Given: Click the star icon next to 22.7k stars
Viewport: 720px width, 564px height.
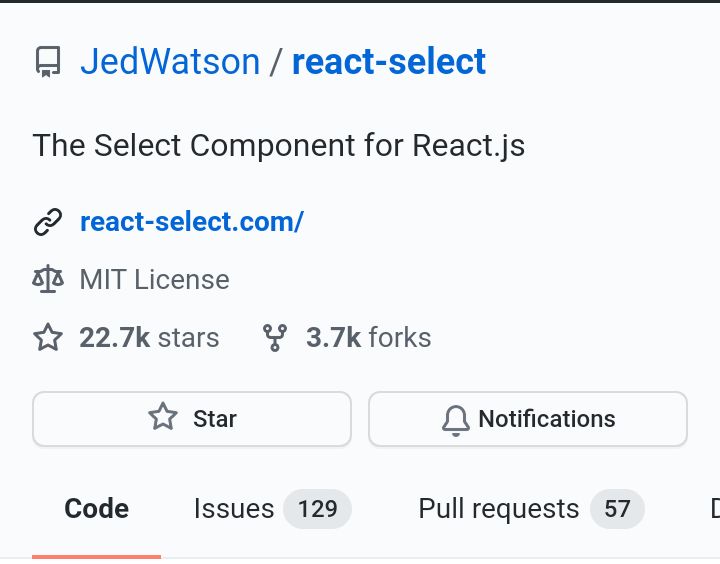Looking at the screenshot, I should tap(48, 338).
